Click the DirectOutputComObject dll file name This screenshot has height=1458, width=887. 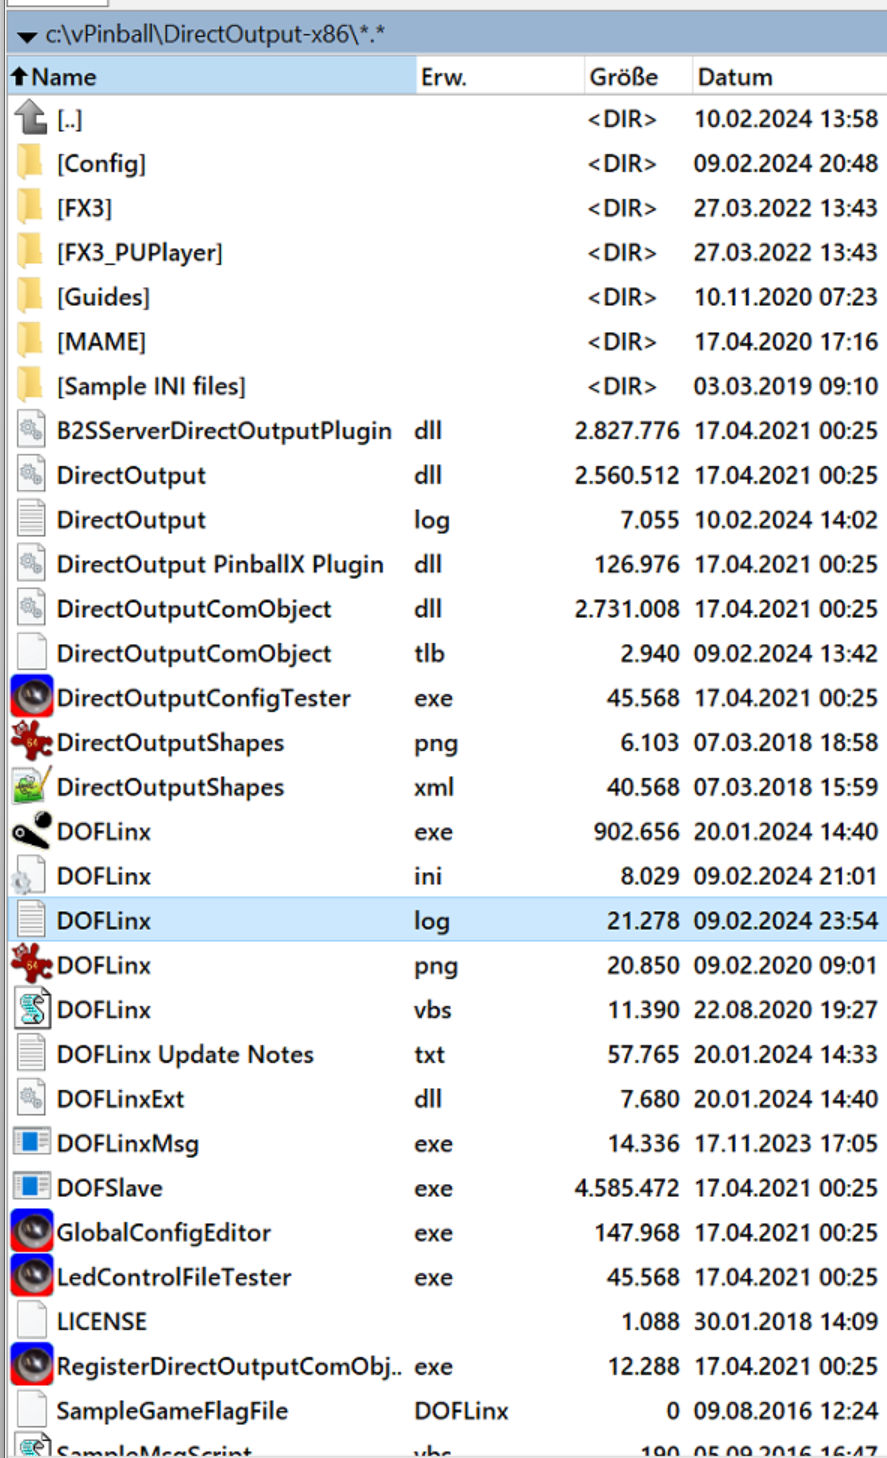[194, 608]
